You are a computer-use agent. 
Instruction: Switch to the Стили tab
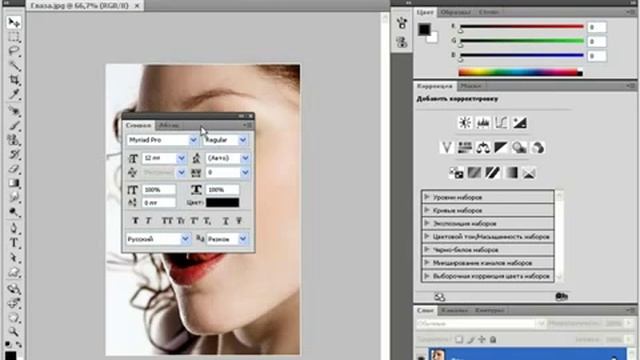(x=488, y=12)
